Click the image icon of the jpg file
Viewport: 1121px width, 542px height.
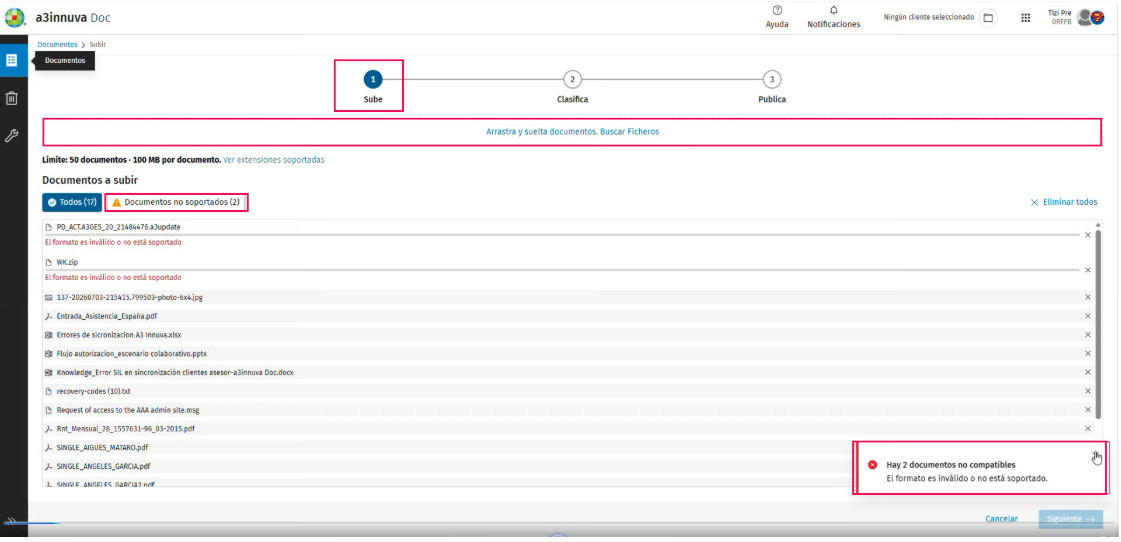[x=49, y=297]
